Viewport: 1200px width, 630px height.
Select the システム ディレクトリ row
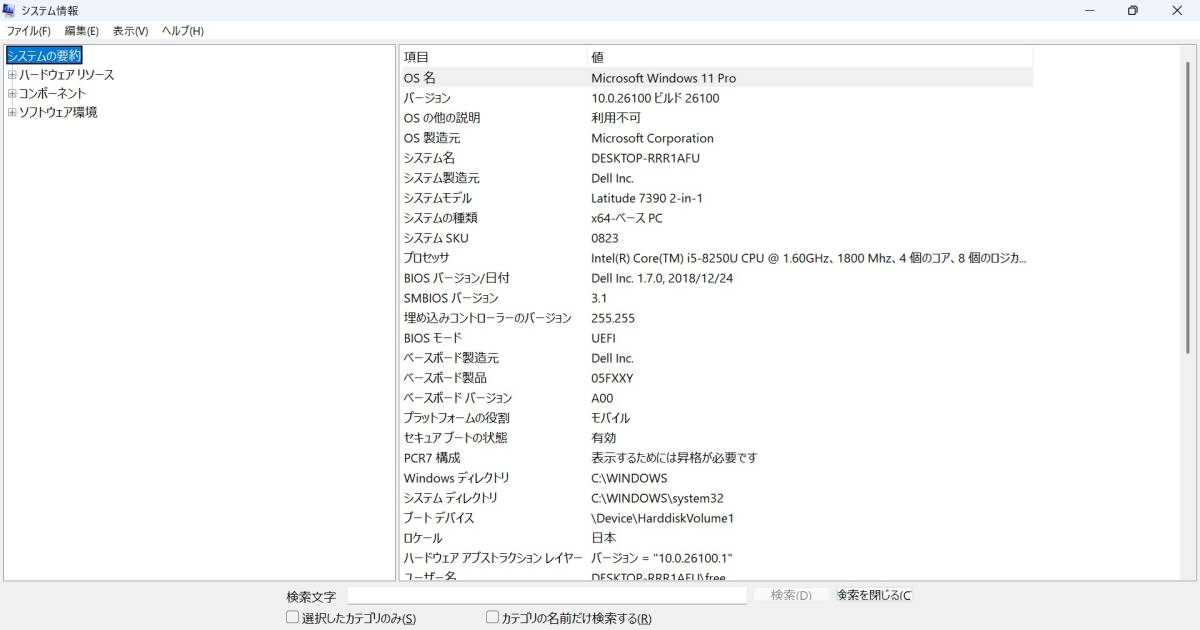716,498
